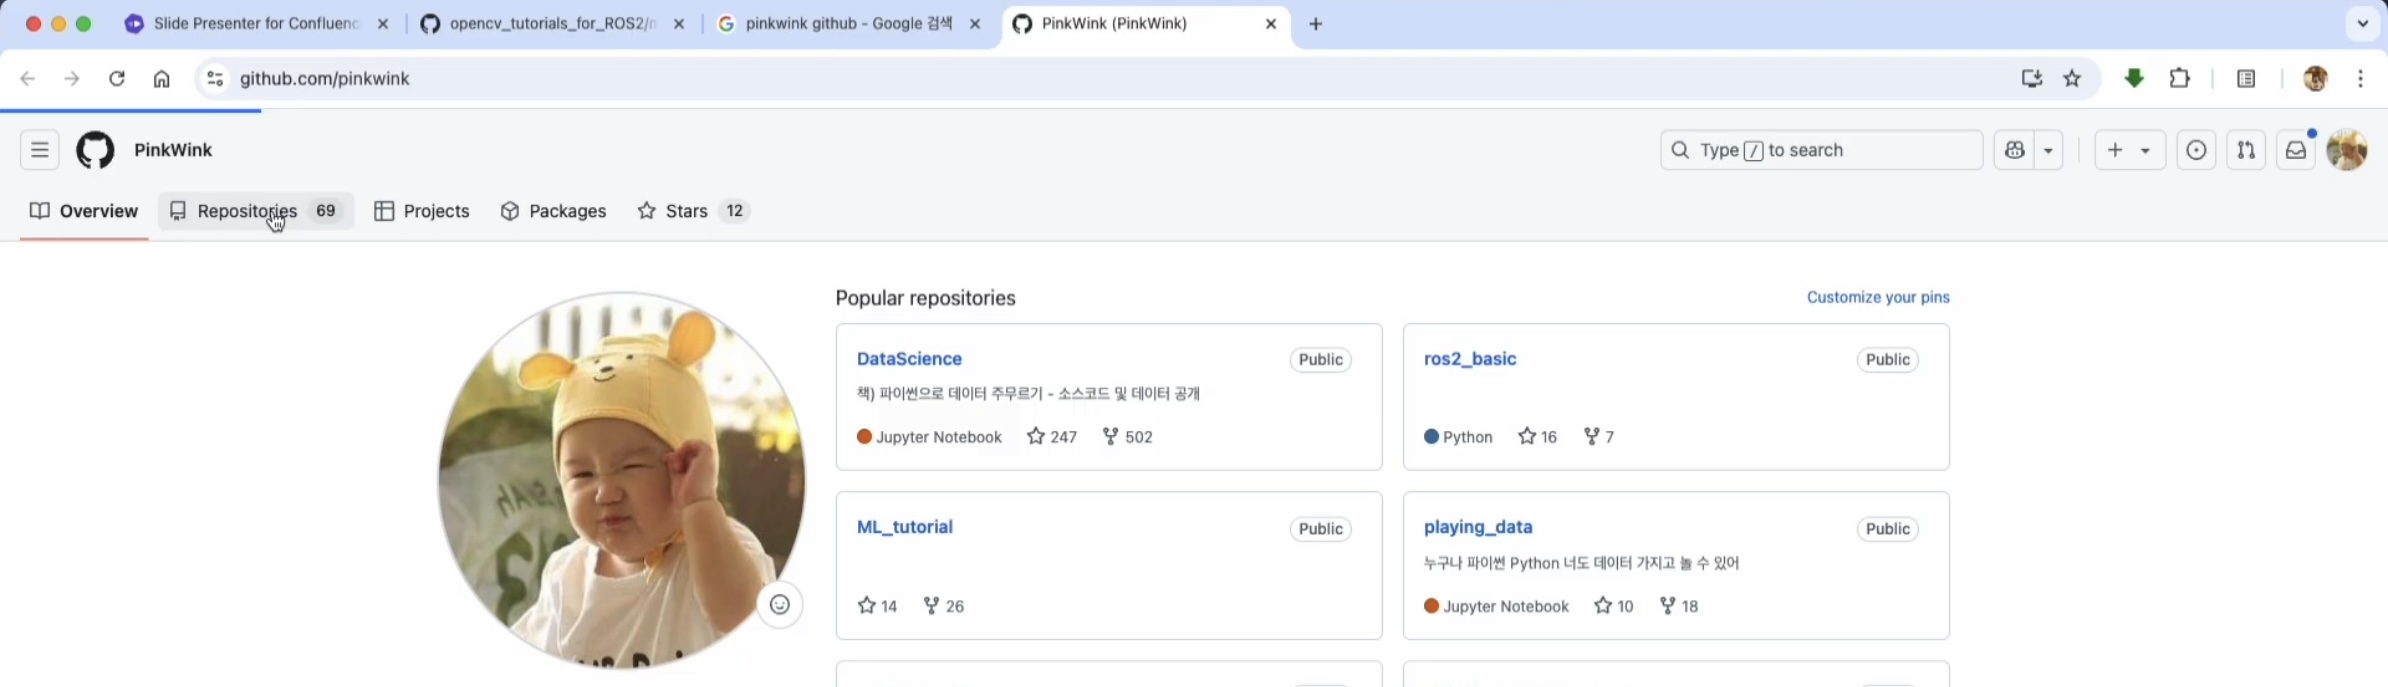Open the notifications inbox icon
This screenshot has width=2388, height=687.
2296,150
